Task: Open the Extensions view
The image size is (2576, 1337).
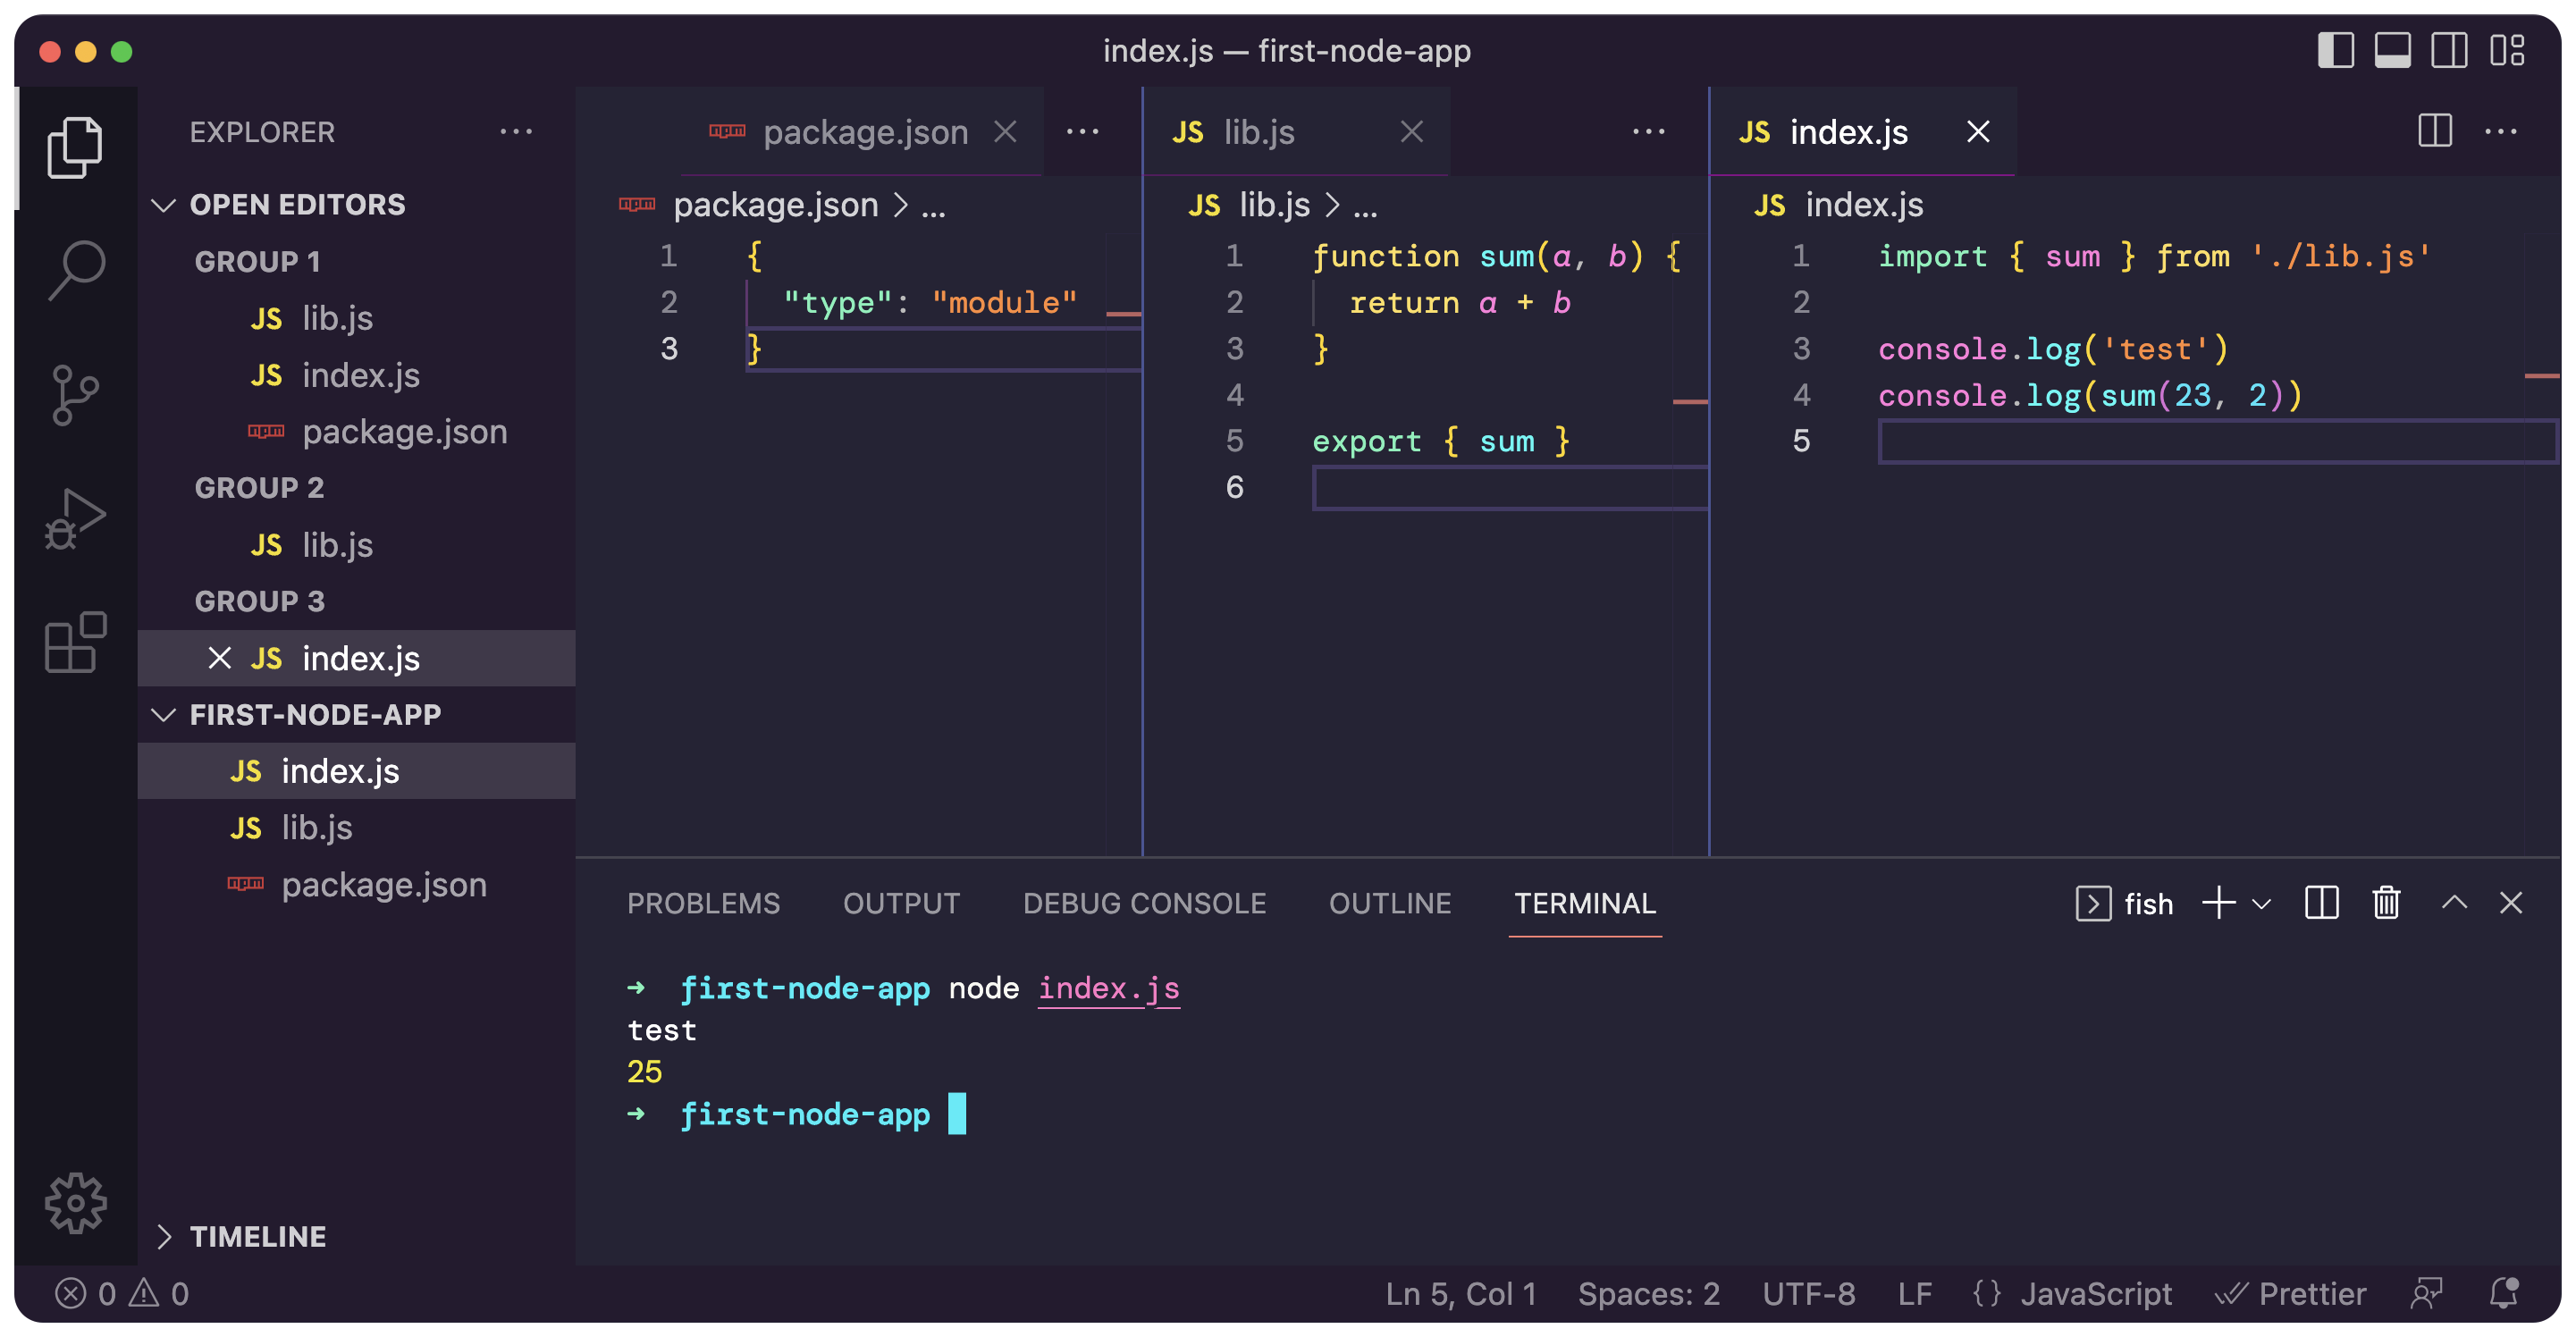Action: (76, 642)
